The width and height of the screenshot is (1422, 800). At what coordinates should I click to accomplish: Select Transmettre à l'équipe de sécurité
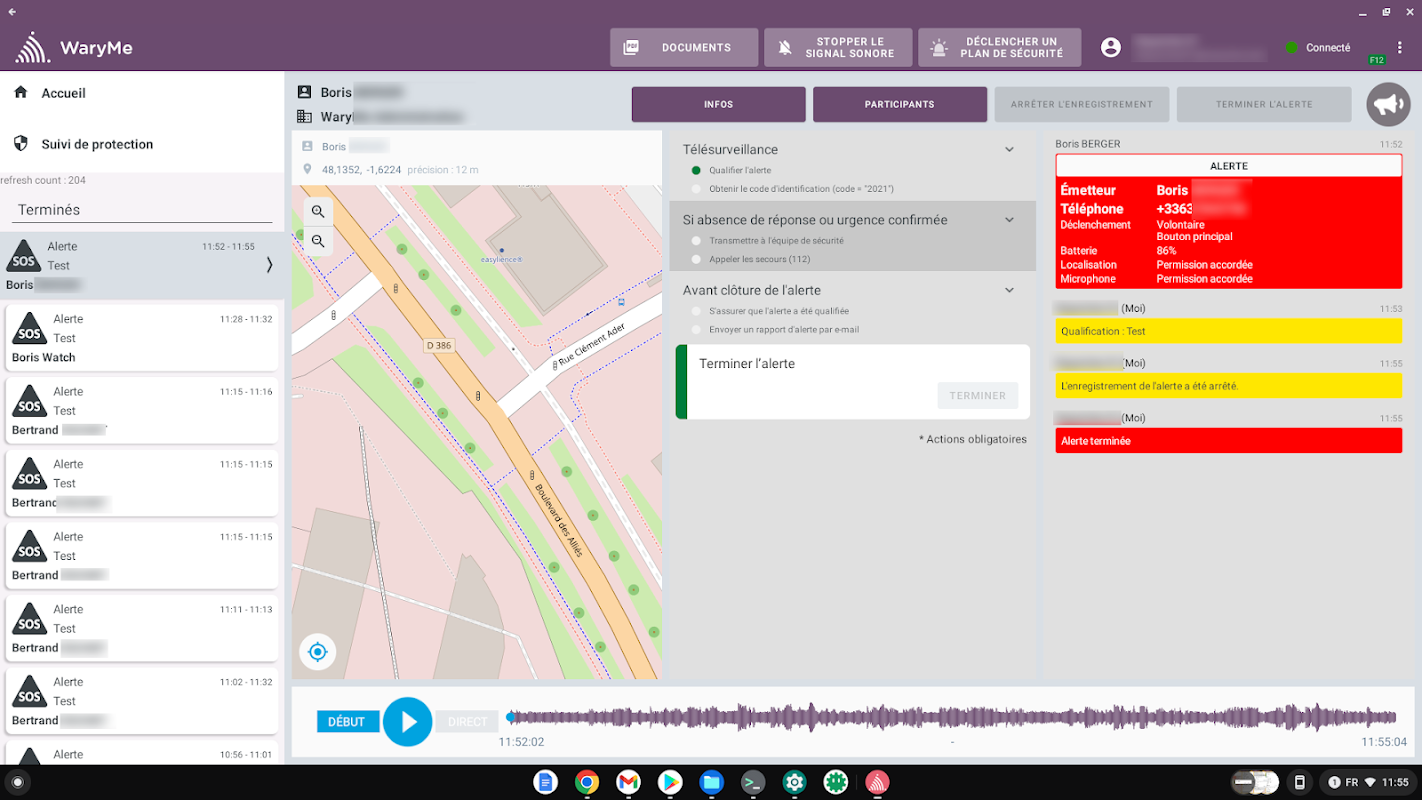[x=697, y=241]
